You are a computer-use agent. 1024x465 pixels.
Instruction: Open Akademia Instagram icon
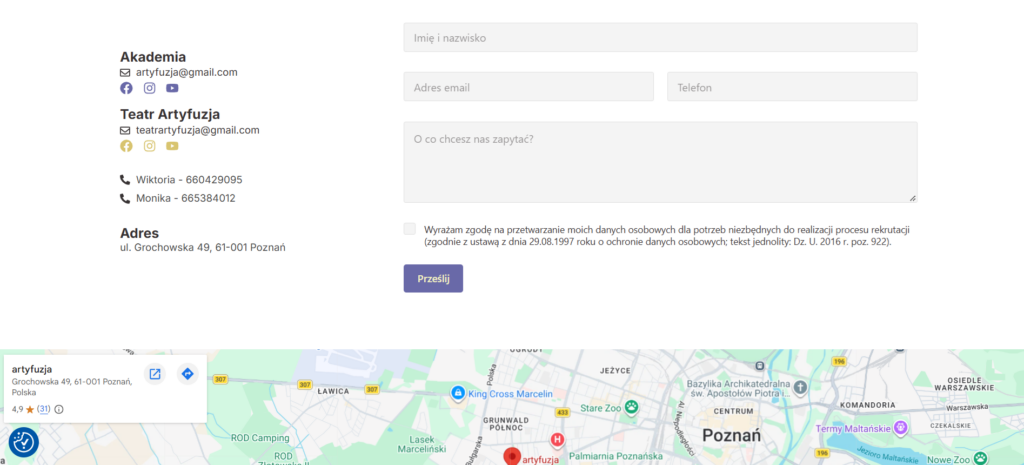pyautogui.click(x=150, y=88)
